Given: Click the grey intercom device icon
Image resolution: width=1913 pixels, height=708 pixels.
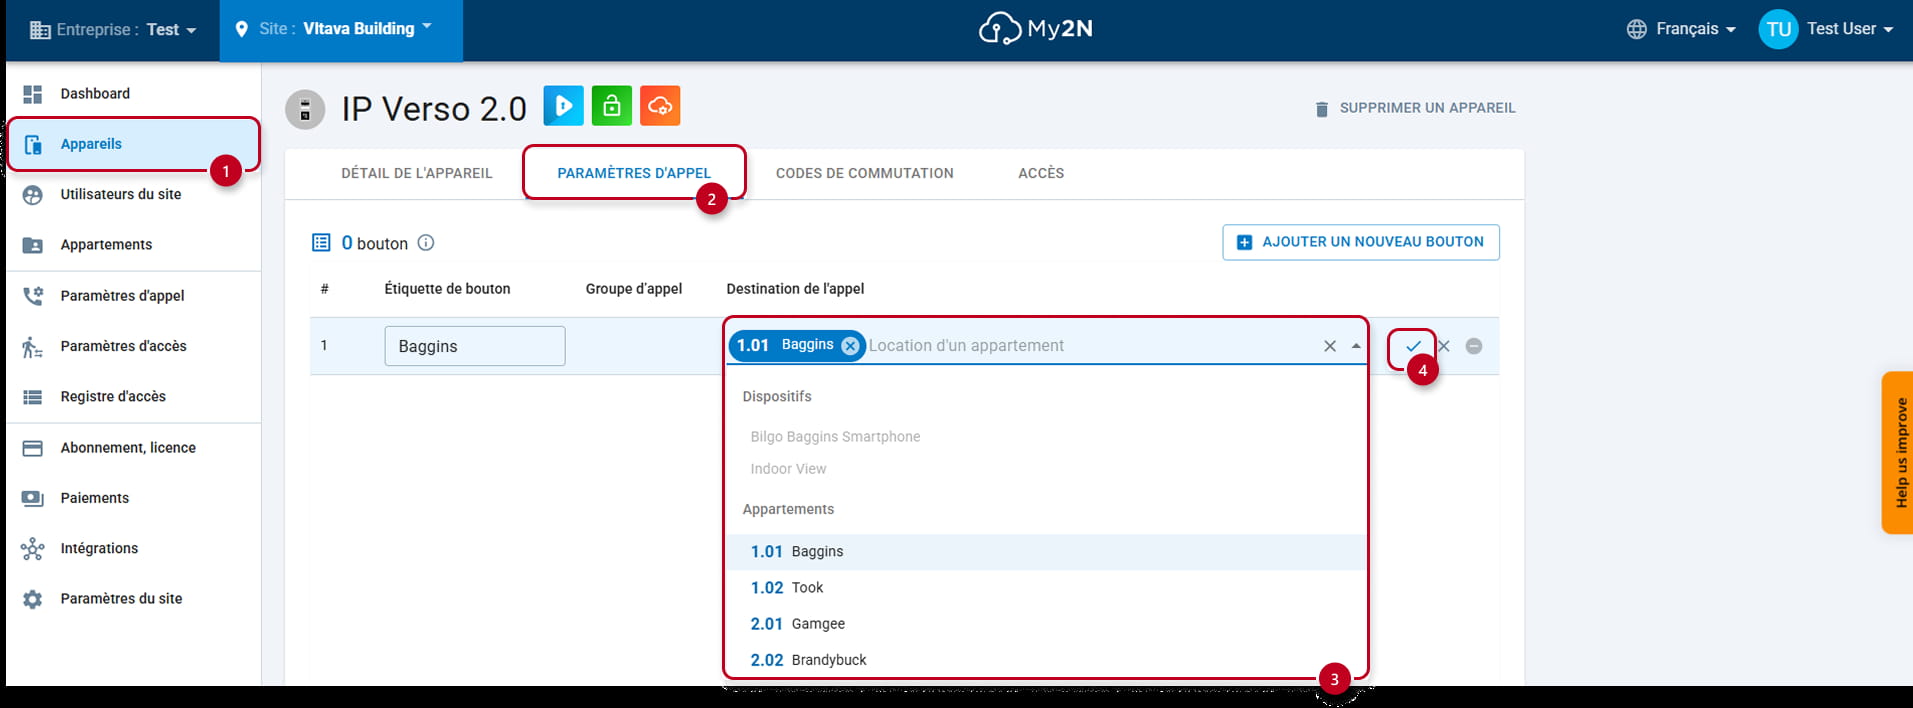Looking at the screenshot, I should click(305, 109).
